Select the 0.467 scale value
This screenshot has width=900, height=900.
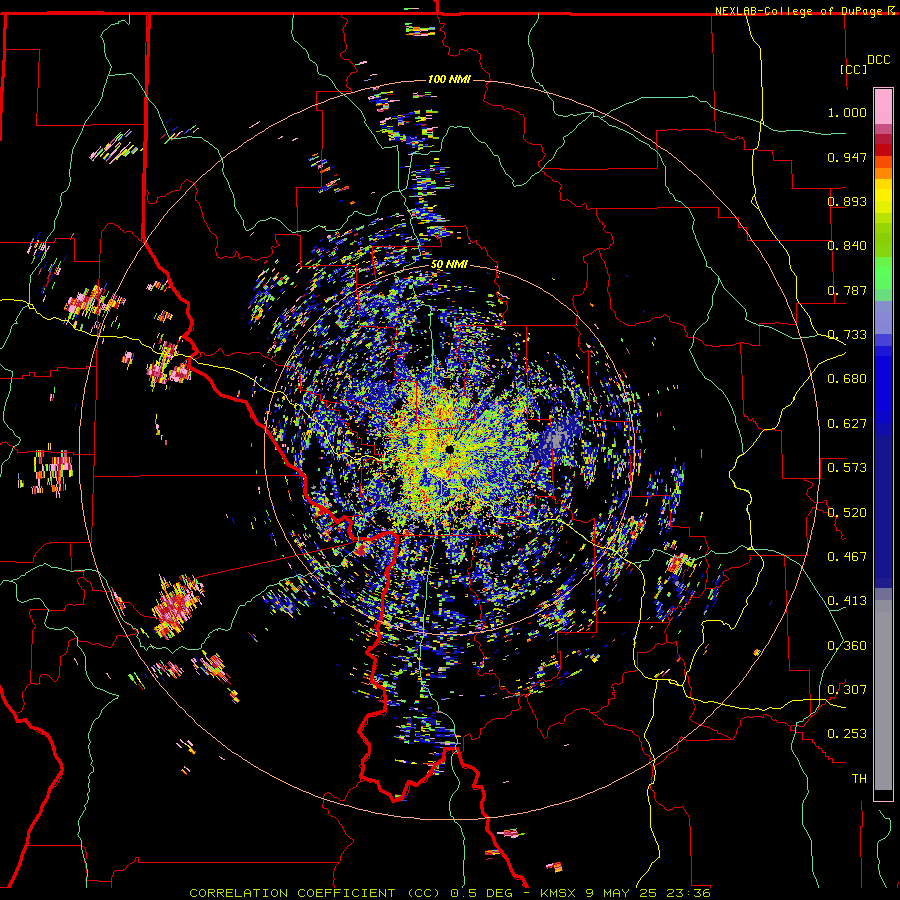[847, 557]
